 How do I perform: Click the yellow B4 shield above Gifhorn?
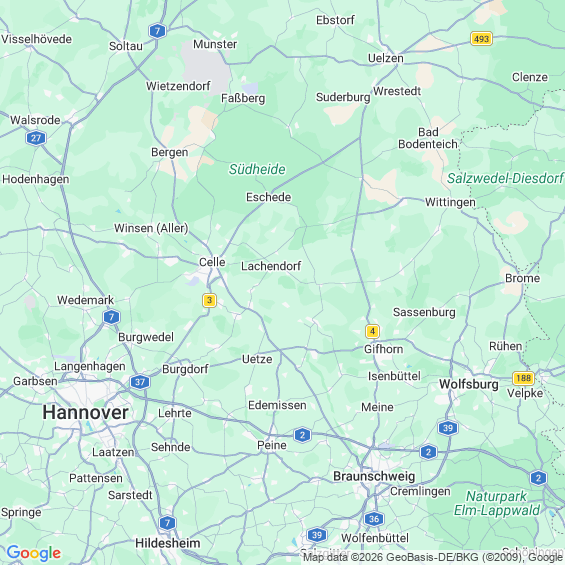click(x=372, y=331)
